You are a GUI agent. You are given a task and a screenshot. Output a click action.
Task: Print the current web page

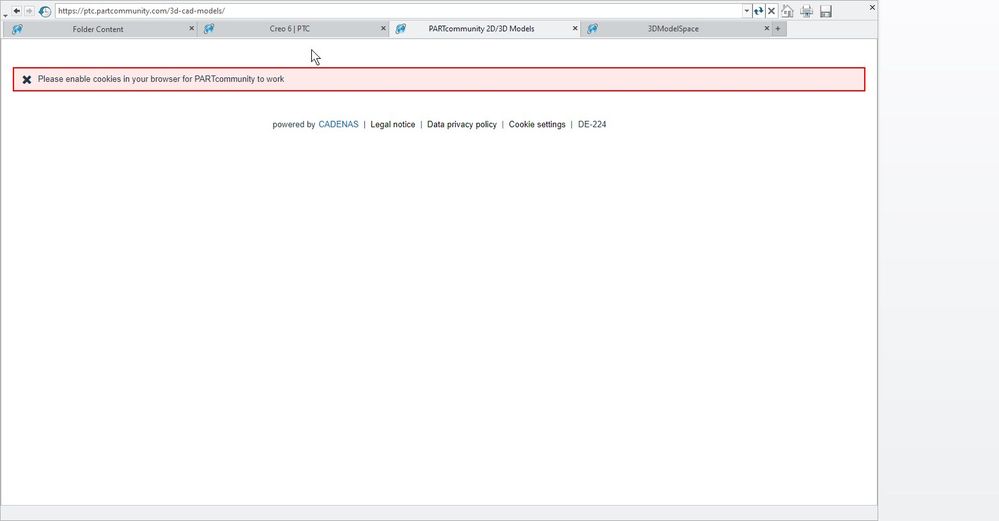pyautogui.click(x=807, y=11)
